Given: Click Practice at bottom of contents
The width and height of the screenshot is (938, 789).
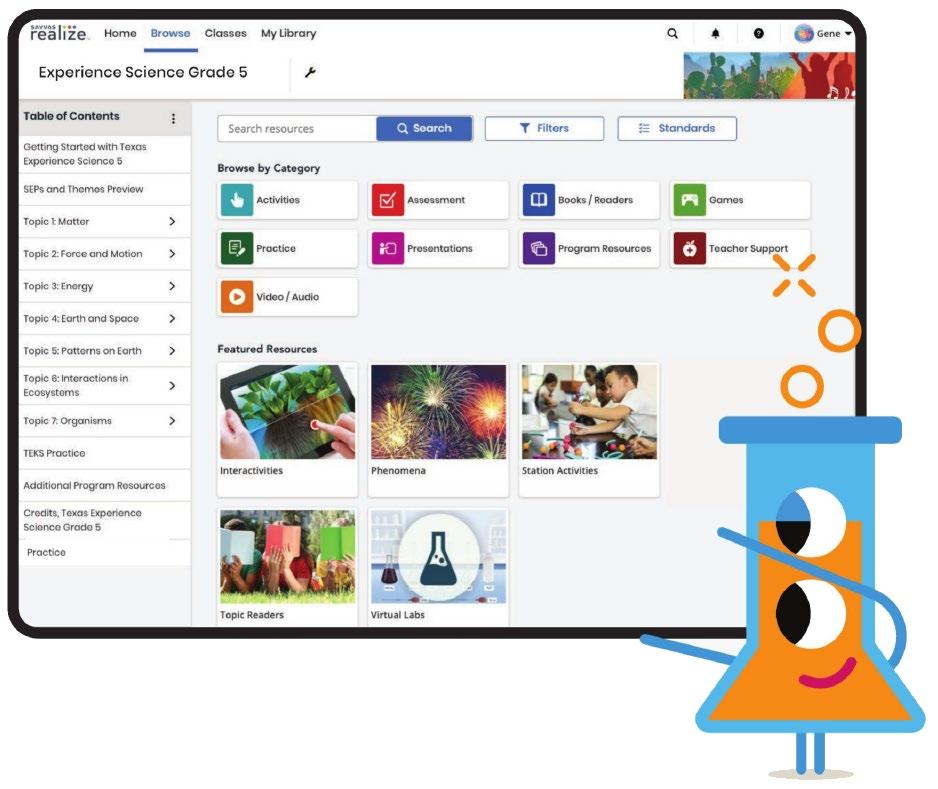Looking at the screenshot, I should [x=46, y=553].
